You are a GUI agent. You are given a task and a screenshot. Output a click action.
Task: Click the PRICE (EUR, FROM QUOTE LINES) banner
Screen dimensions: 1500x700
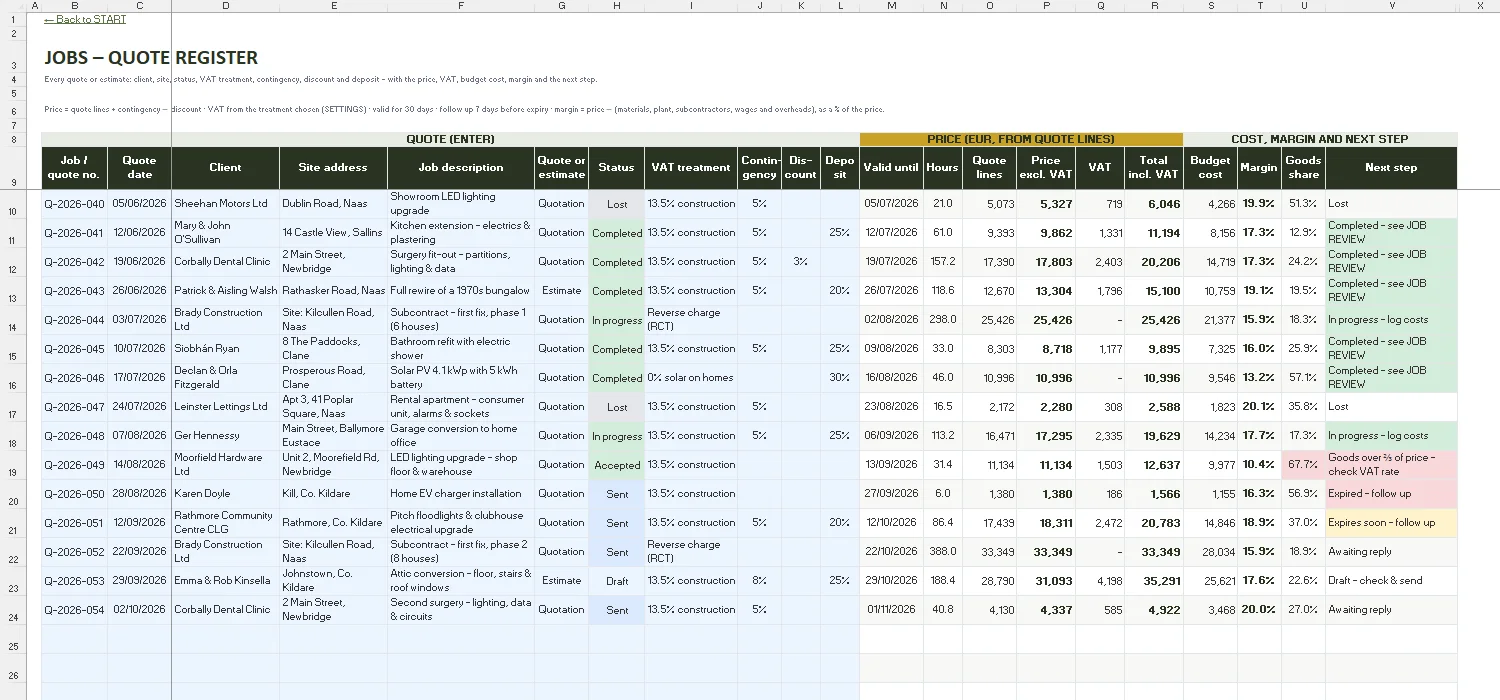tap(1021, 139)
